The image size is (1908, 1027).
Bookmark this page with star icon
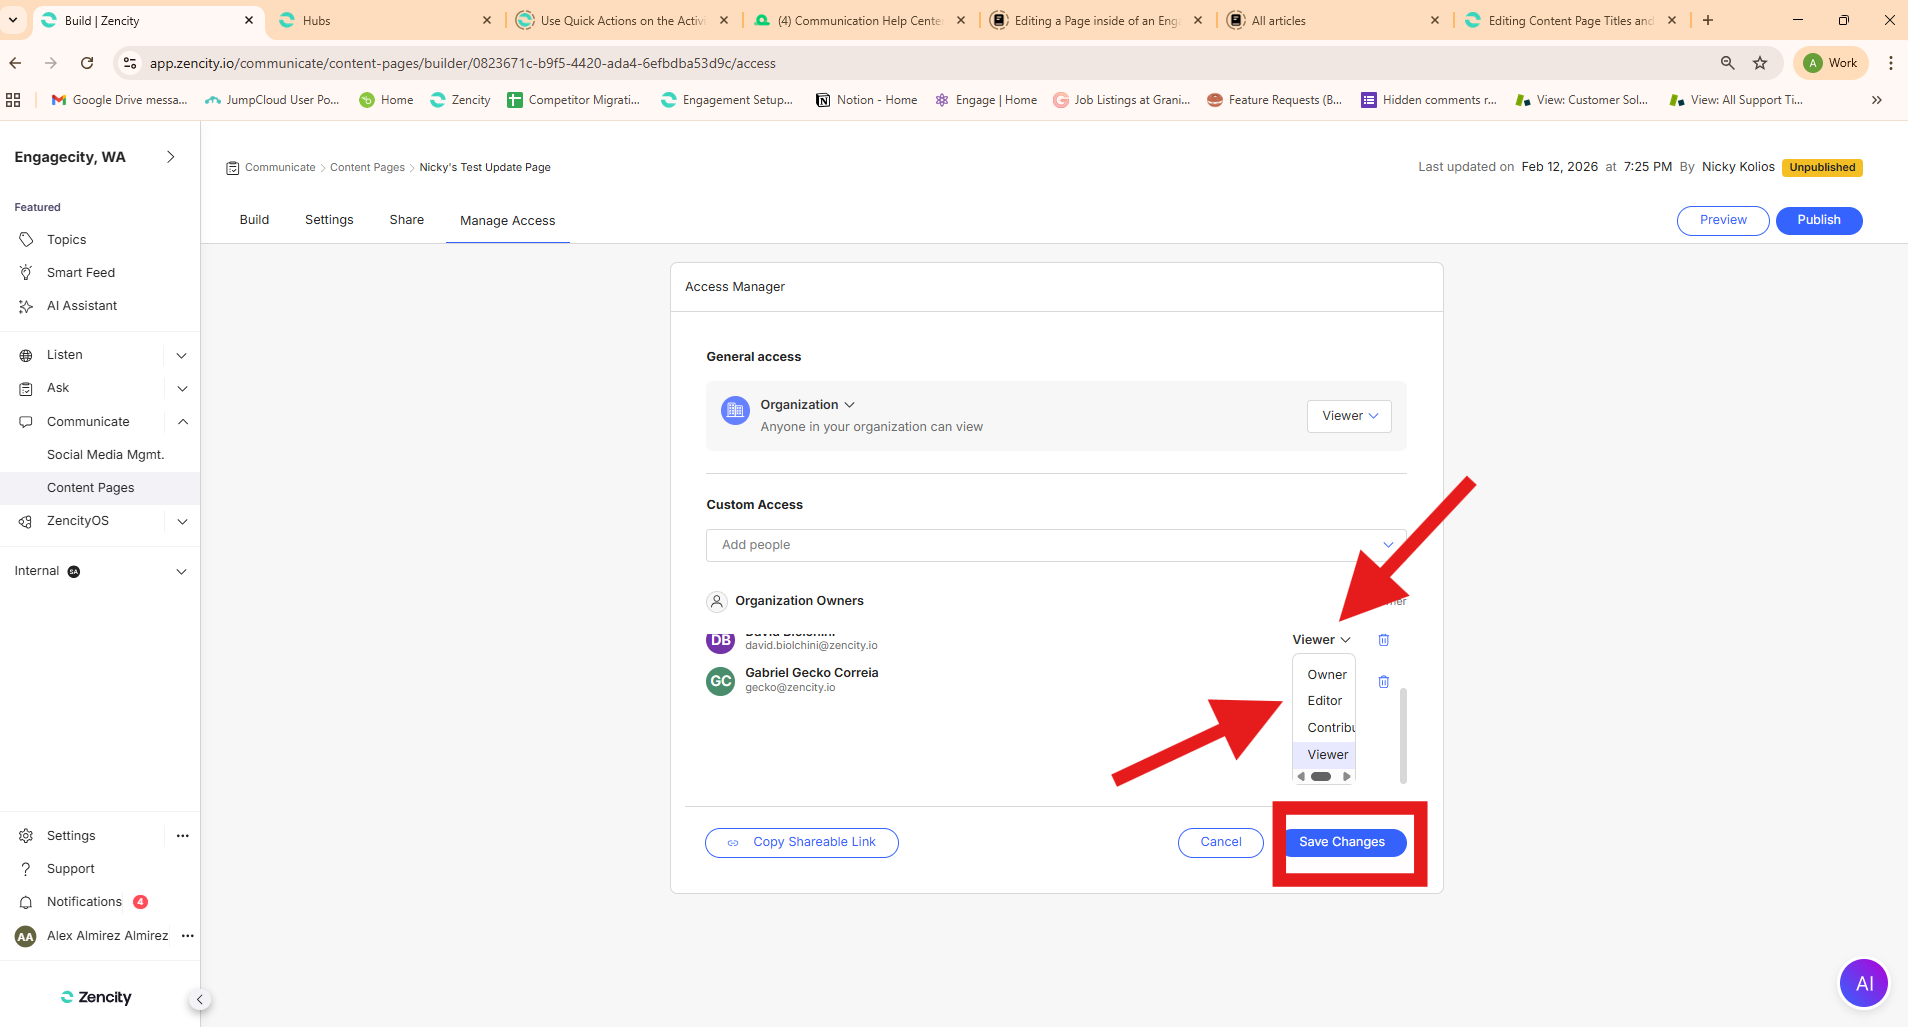[x=1760, y=63]
